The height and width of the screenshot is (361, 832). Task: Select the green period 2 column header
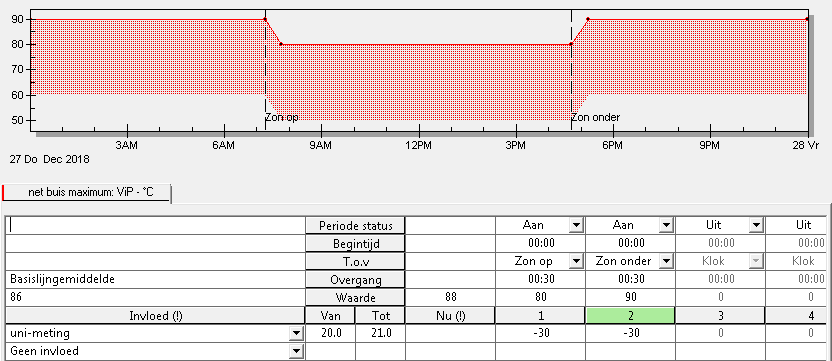coord(630,316)
